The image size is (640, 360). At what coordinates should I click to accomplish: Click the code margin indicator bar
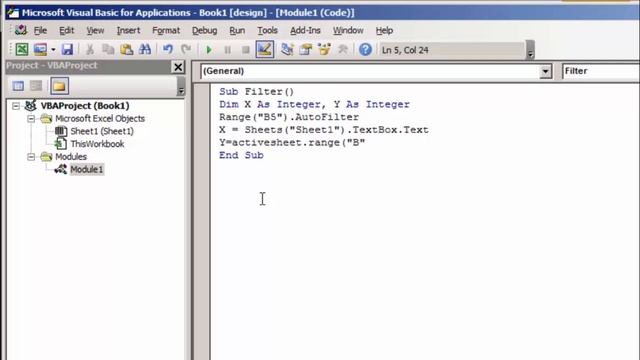(x=202, y=222)
